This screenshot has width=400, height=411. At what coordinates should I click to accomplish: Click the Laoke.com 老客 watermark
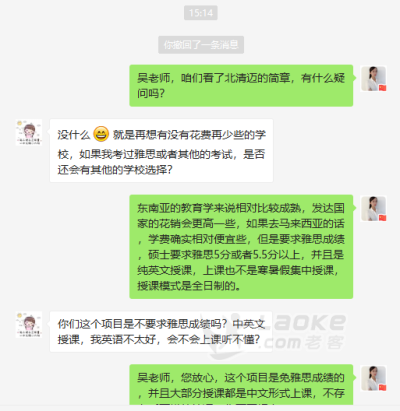tap(277, 333)
